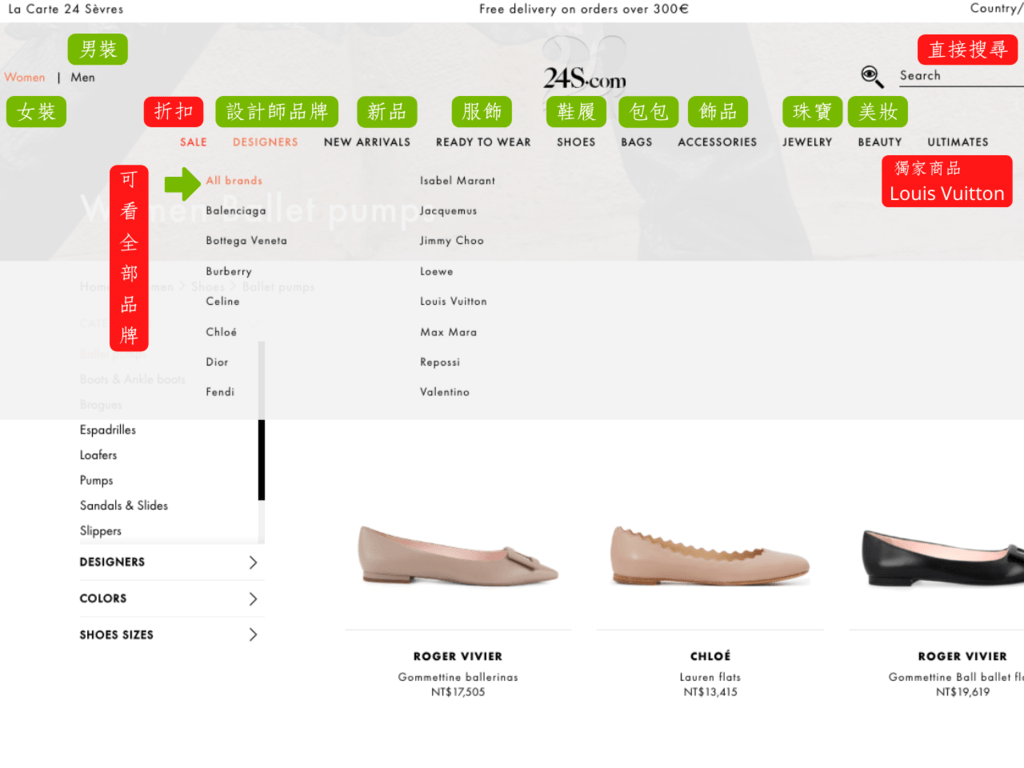The image size is (1024, 768).
Task: Switch to the Men section
Action: click(x=83, y=77)
